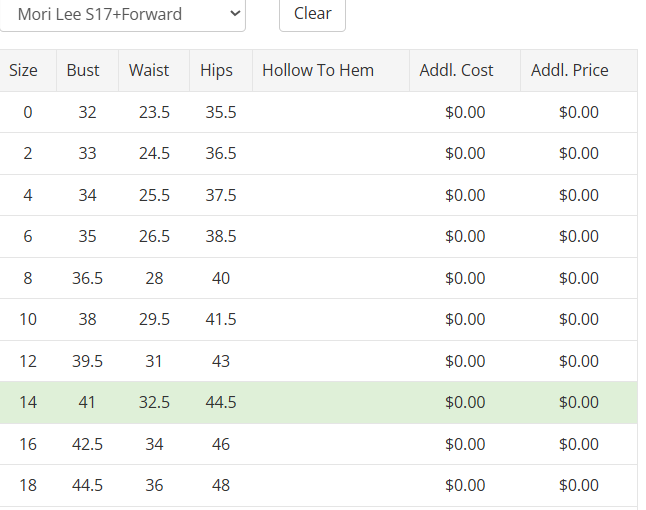Select the size 2 row

pos(28,154)
